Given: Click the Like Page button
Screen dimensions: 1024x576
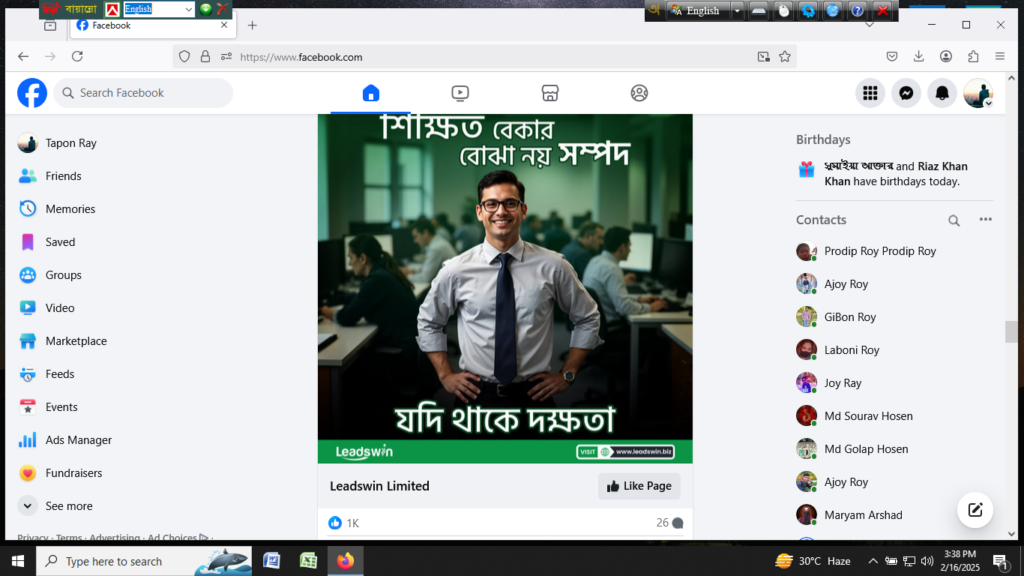Looking at the screenshot, I should 638,486.
